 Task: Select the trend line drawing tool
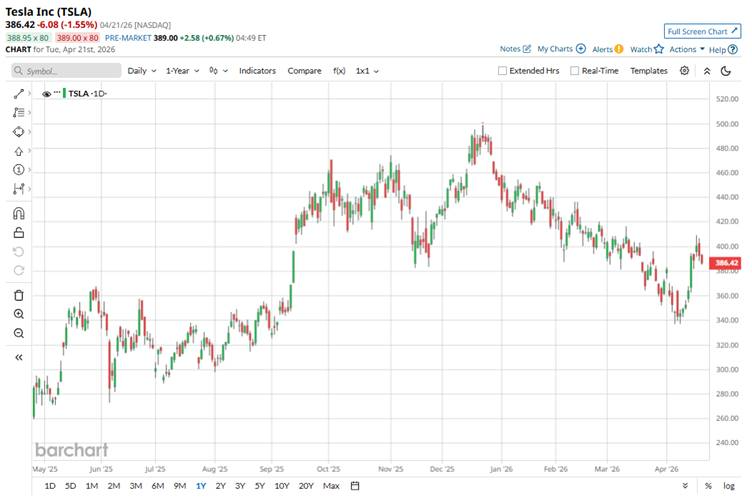point(19,94)
